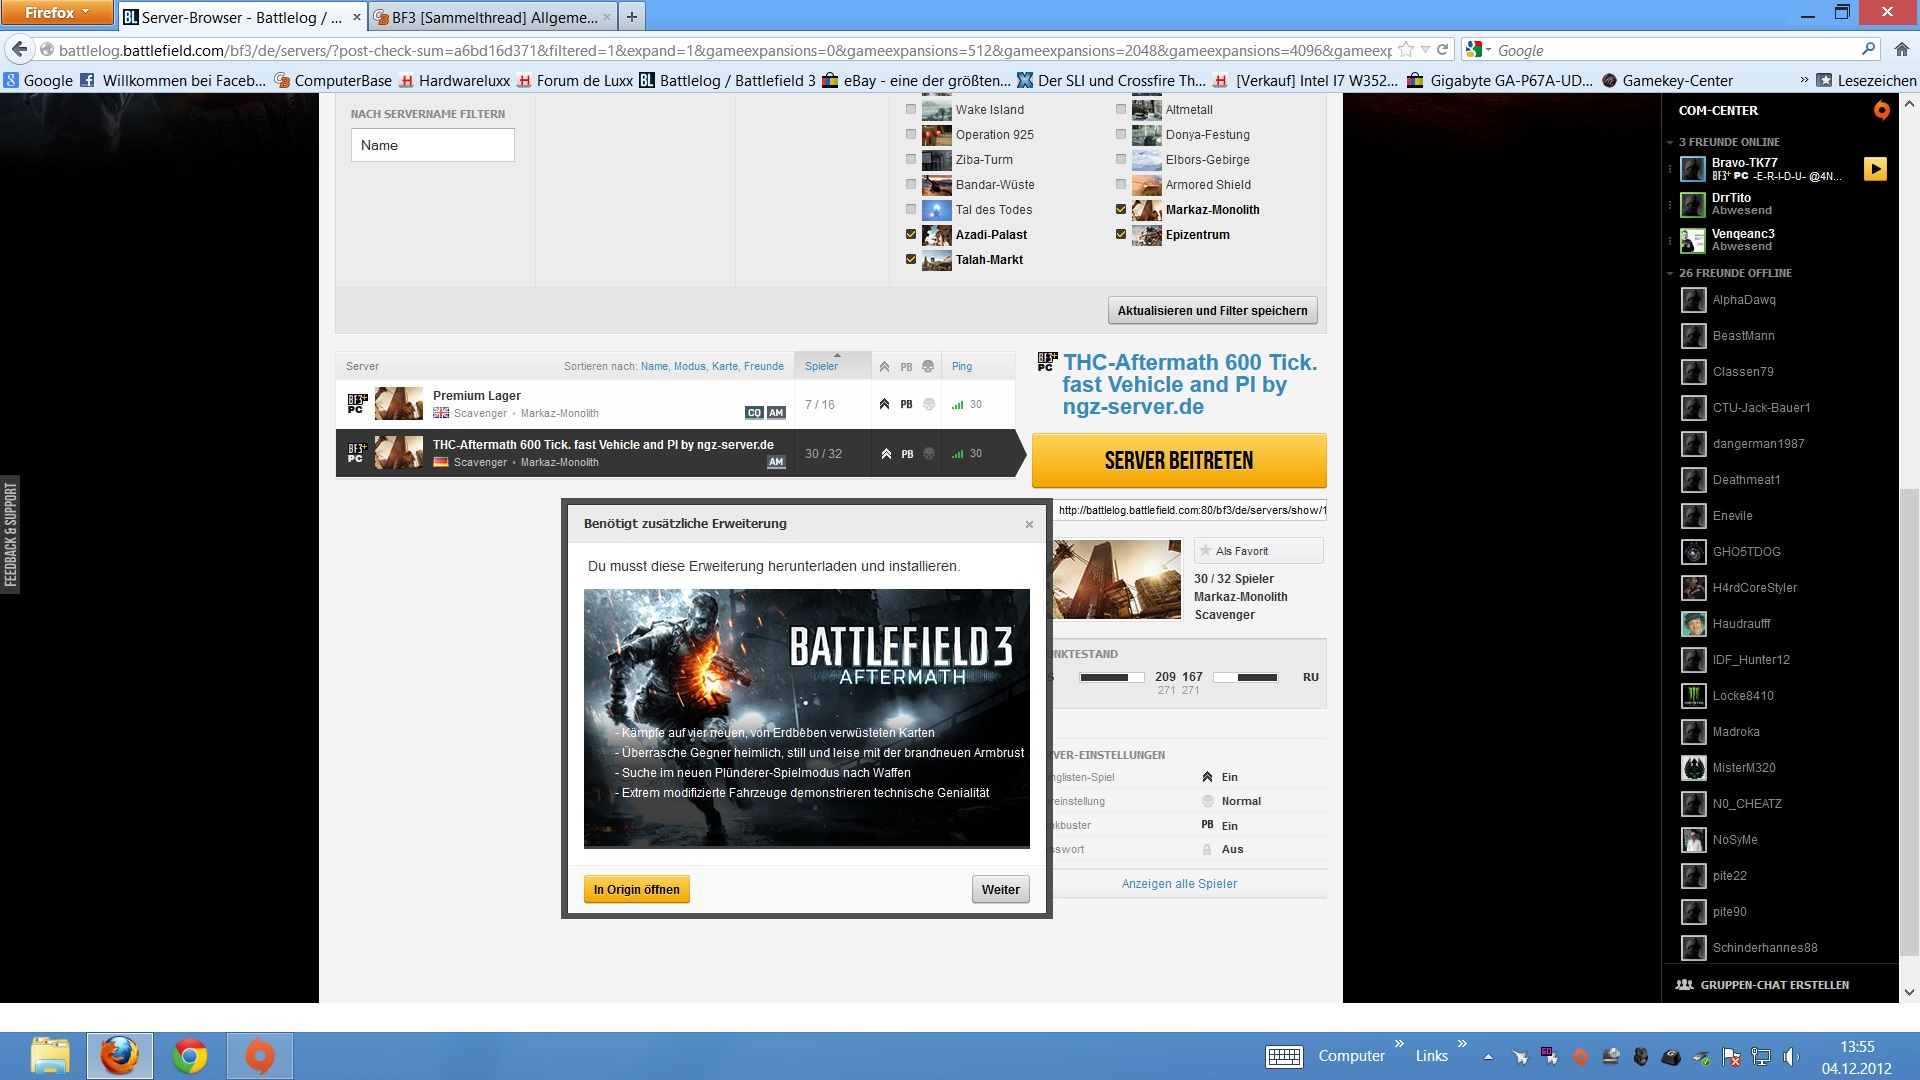
Task: Sort servers by Karte link
Action: point(725,366)
